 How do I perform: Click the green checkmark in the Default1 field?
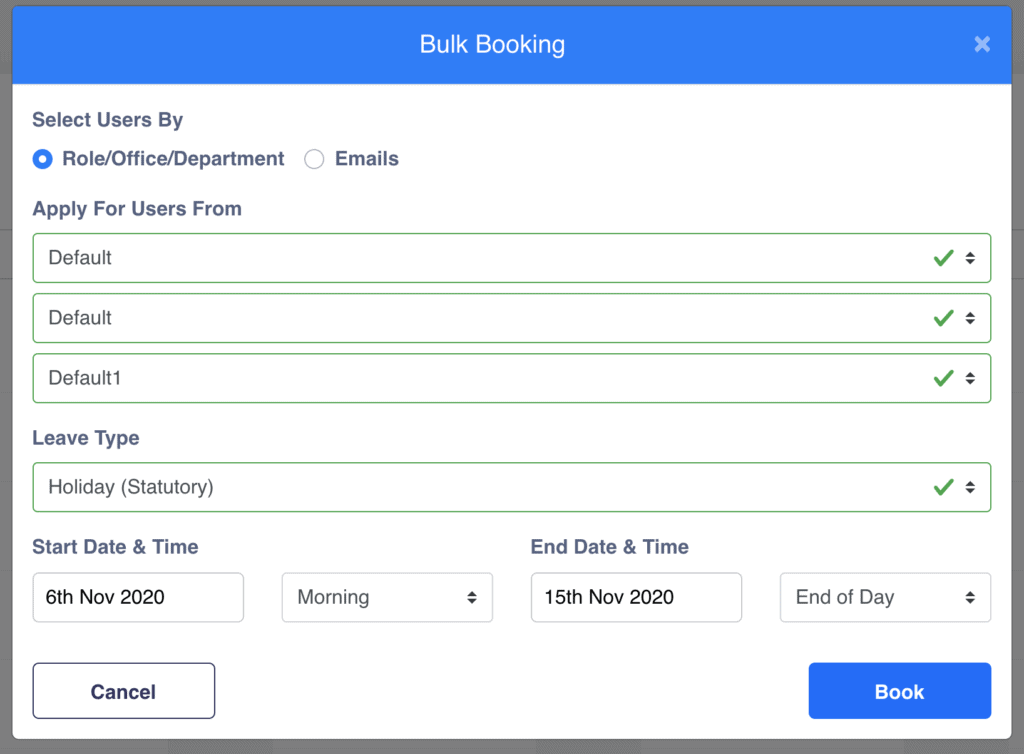click(x=943, y=378)
